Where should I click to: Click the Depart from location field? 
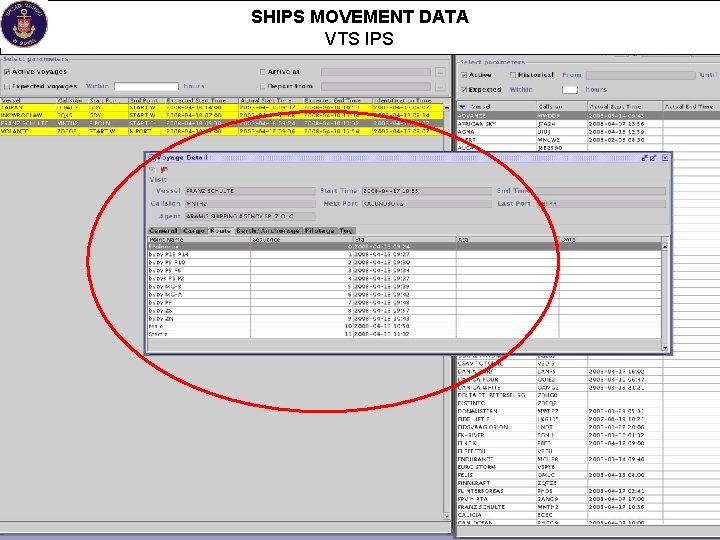[x=376, y=86]
